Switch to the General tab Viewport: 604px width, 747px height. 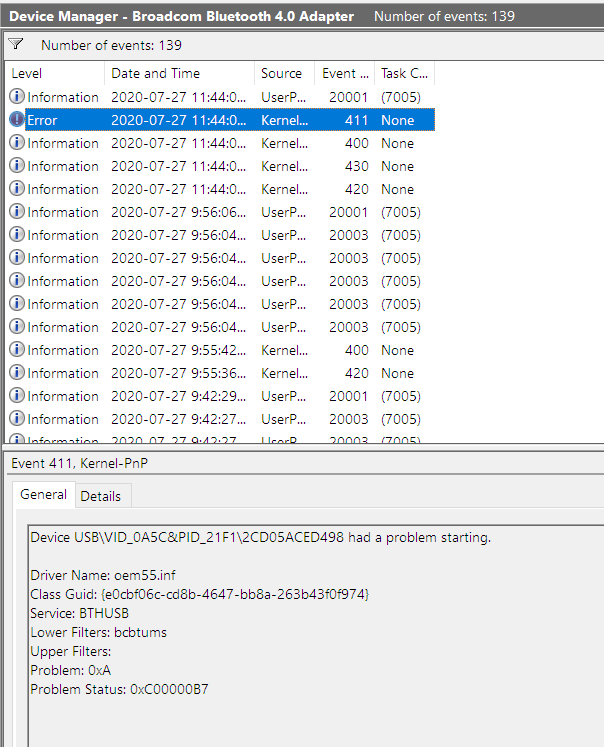tap(43, 495)
